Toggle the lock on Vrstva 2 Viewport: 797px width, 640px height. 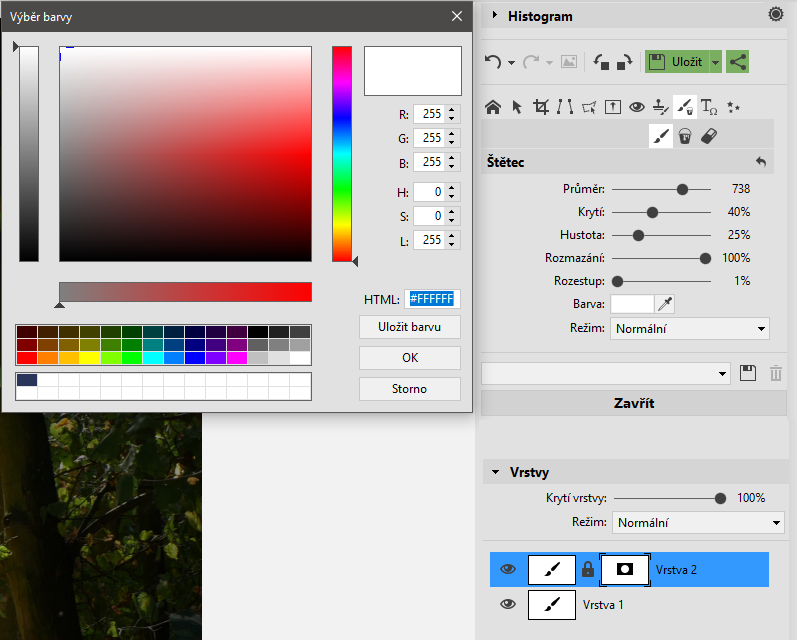coord(588,569)
